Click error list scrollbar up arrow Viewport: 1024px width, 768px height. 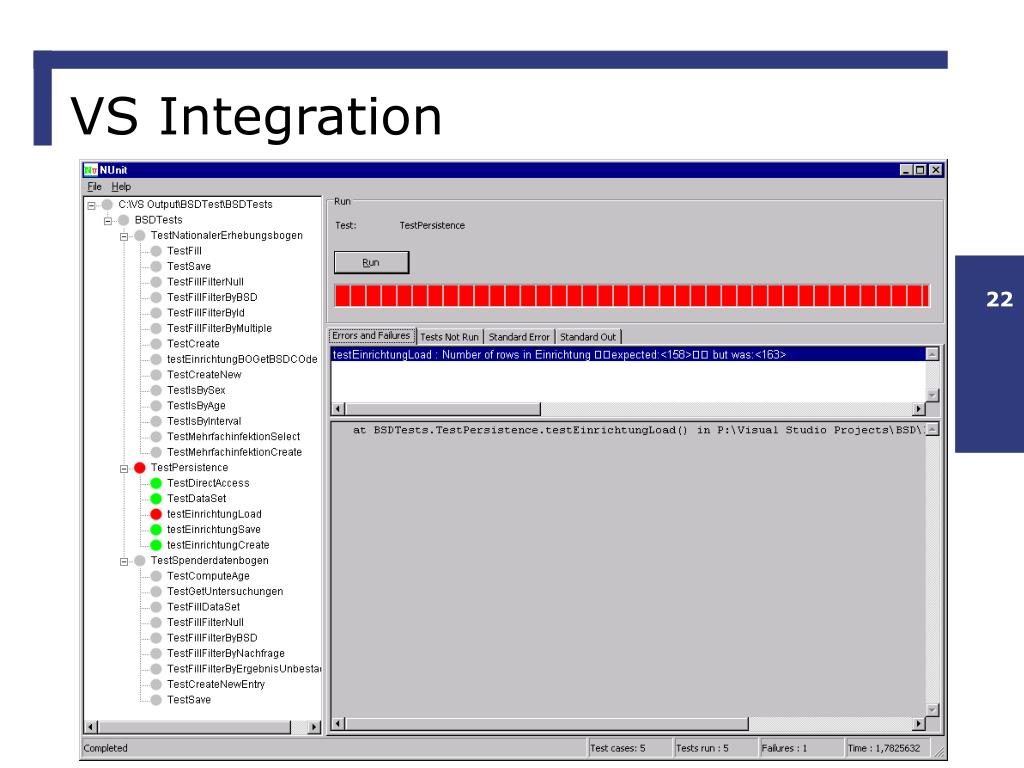tap(933, 354)
